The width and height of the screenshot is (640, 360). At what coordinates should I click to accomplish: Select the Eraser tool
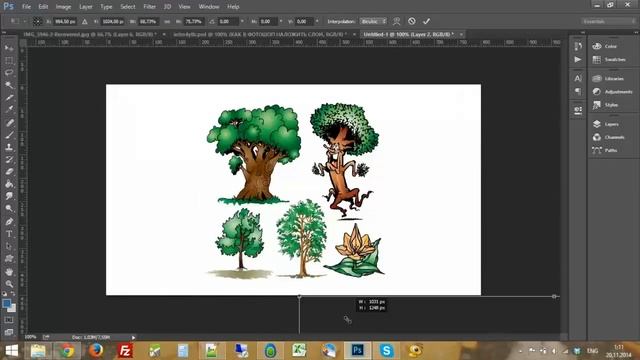(x=9, y=171)
